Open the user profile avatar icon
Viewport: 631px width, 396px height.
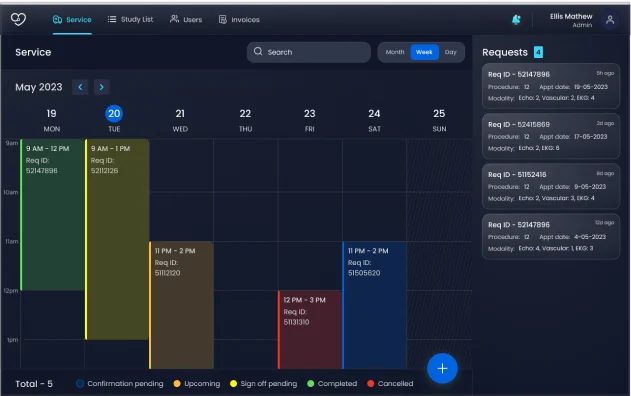click(x=610, y=20)
